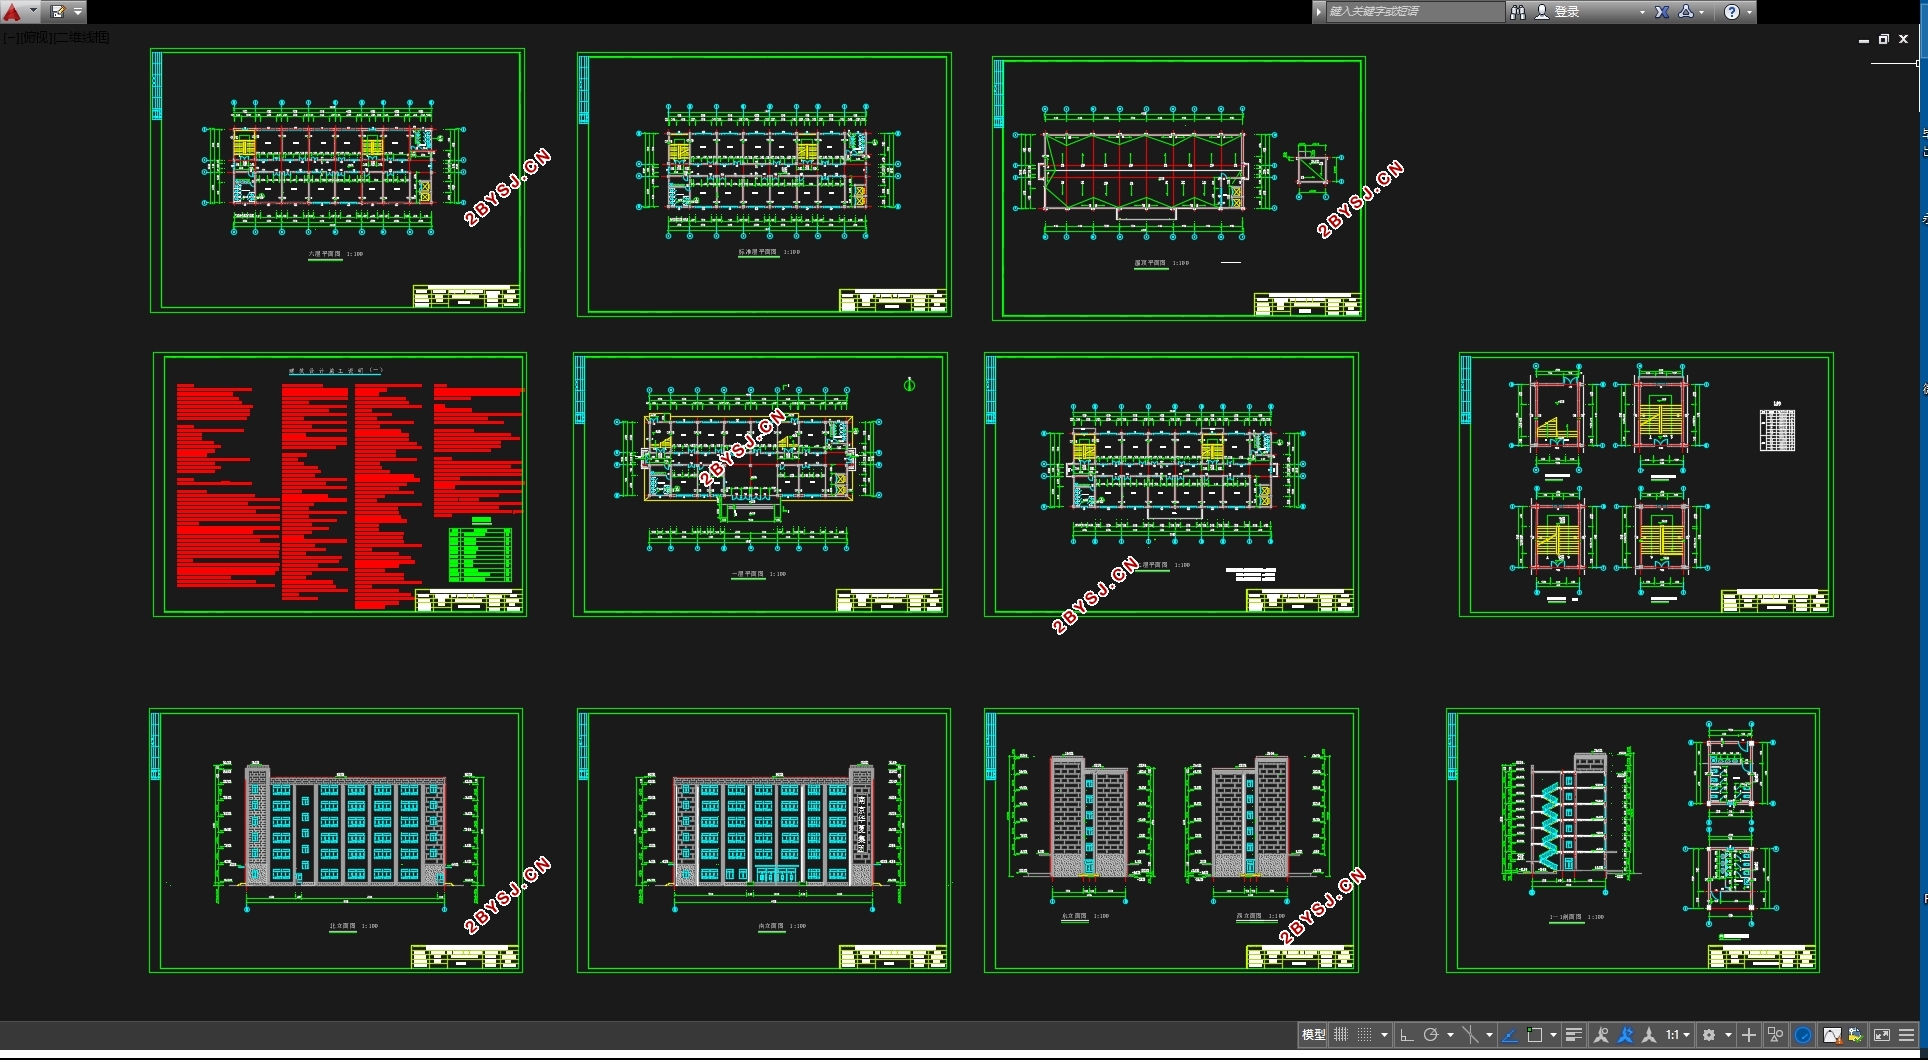Click the annotation monitor plus icon
The height and width of the screenshot is (1060, 1928).
pyautogui.click(x=1749, y=1035)
